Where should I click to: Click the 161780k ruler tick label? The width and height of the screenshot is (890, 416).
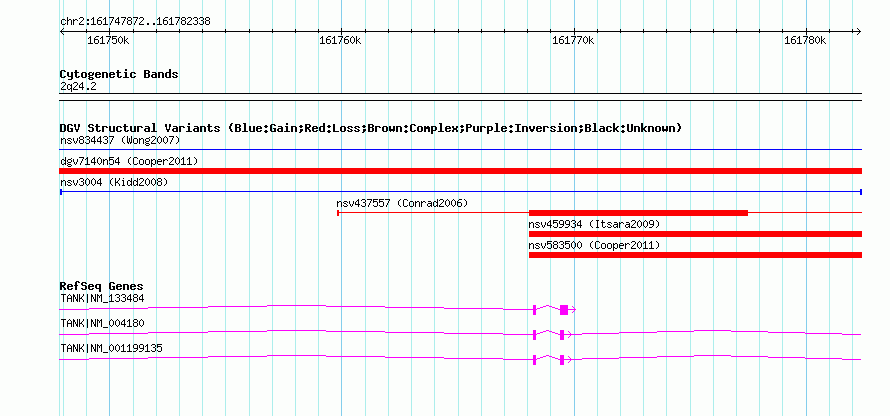(805, 41)
